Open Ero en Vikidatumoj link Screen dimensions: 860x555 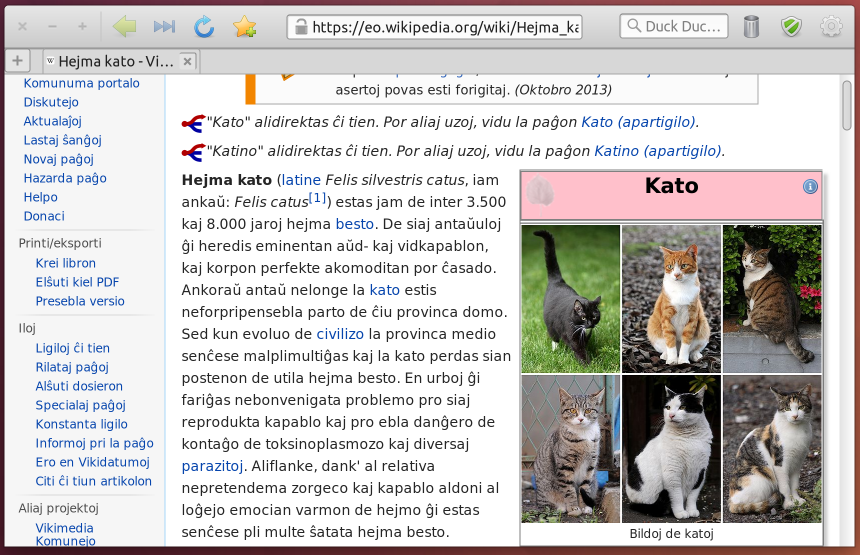tap(93, 462)
